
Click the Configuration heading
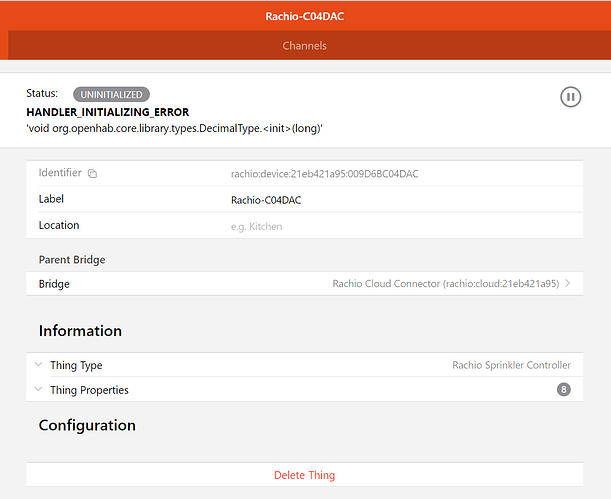[87, 425]
